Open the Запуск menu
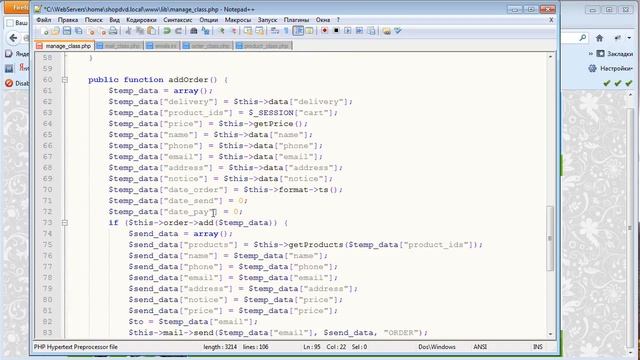 pyautogui.click(x=267, y=20)
